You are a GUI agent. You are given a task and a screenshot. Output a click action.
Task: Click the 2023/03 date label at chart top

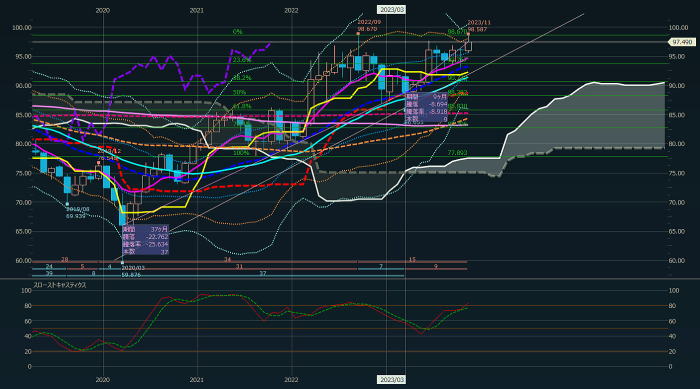coord(392,10)
